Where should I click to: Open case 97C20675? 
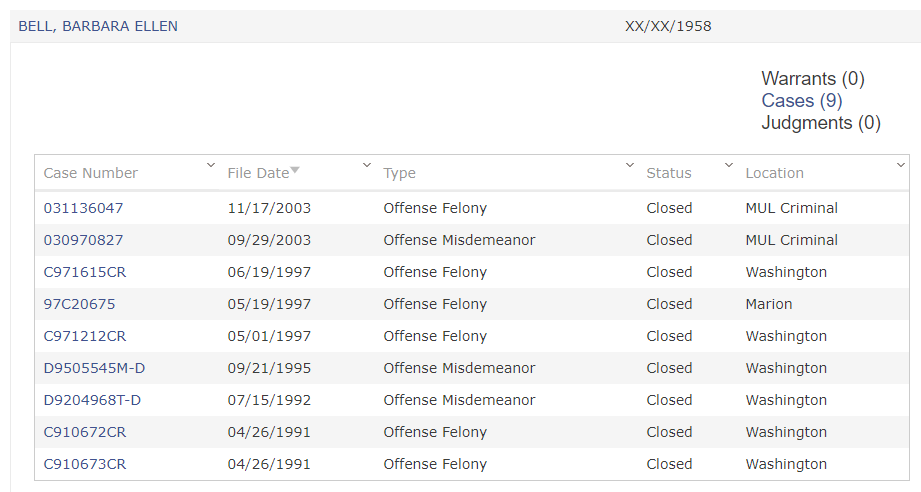[79, 304]
